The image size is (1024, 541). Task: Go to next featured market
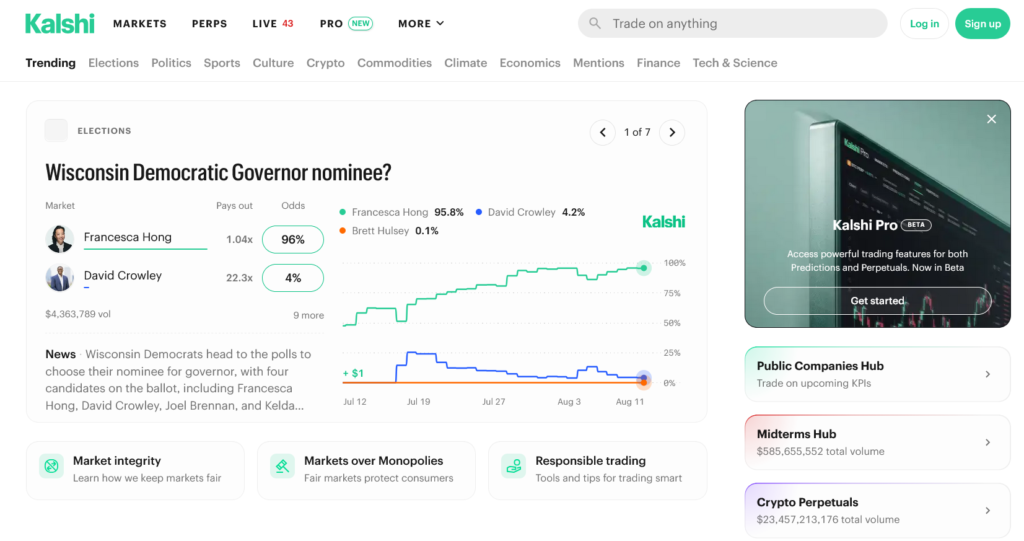pos(672,132)
